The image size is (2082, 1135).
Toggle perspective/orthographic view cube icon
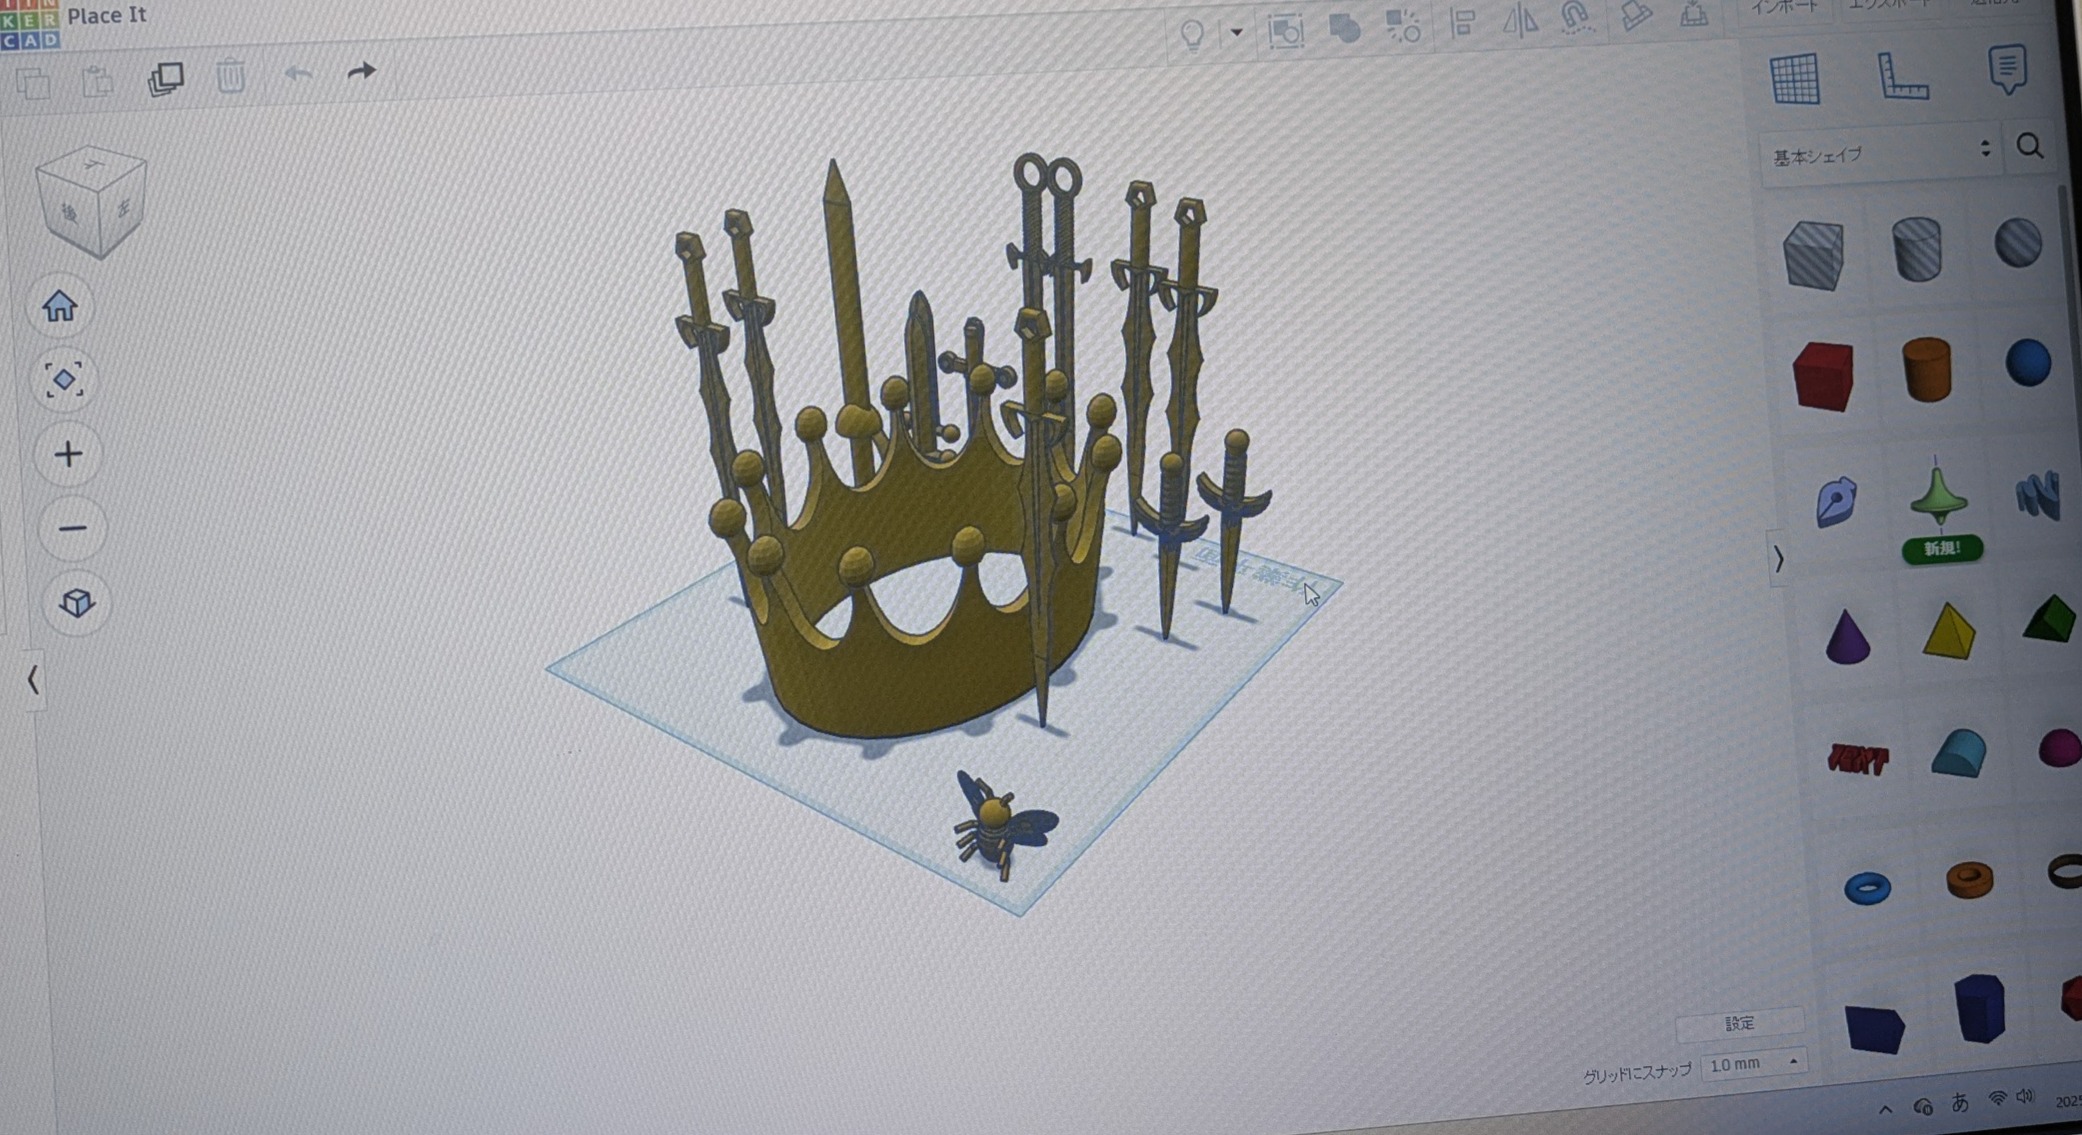(77, 602)
